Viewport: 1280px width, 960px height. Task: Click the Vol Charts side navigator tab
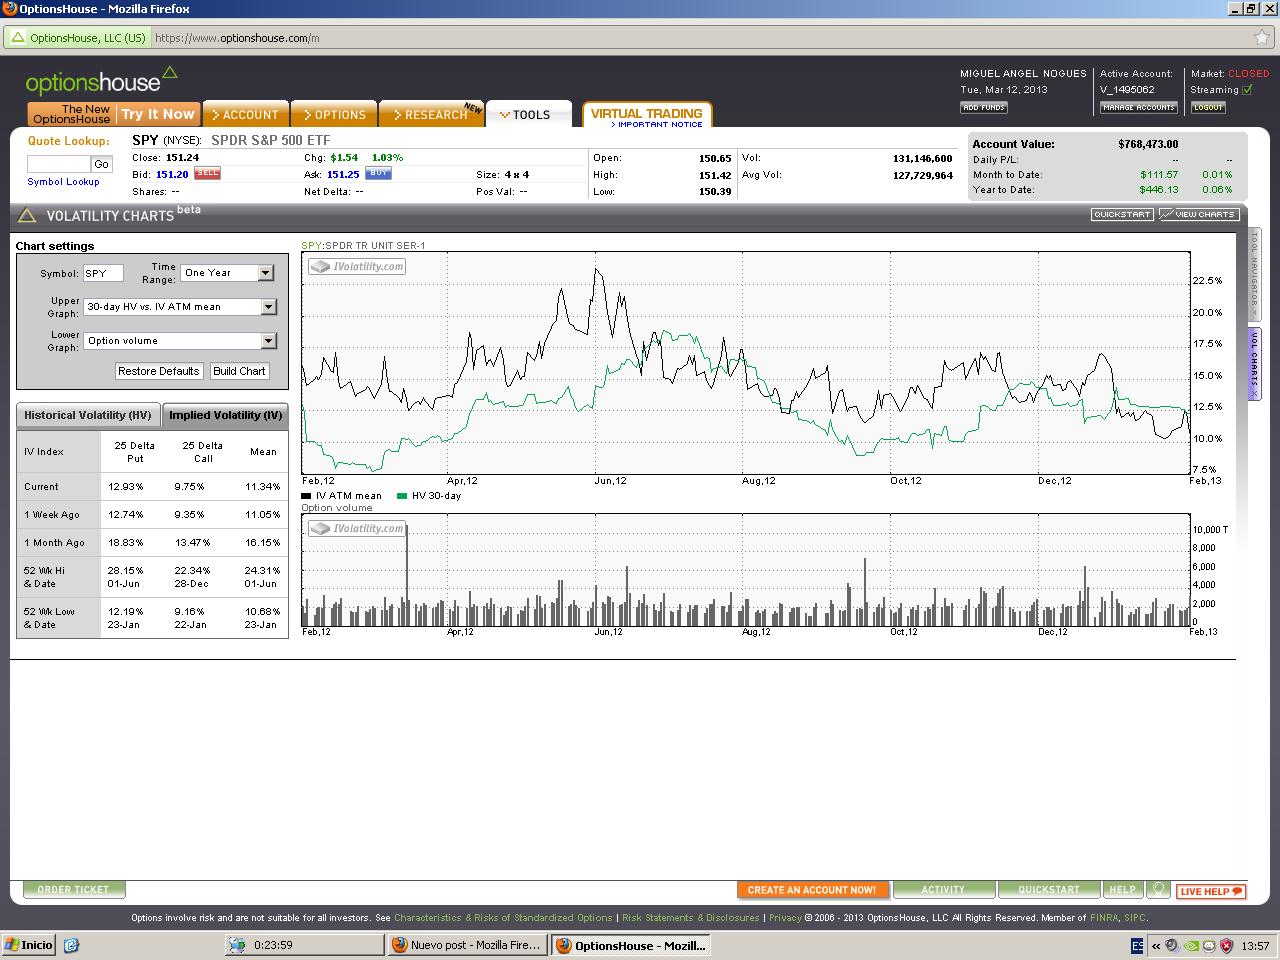point(1254,364)
